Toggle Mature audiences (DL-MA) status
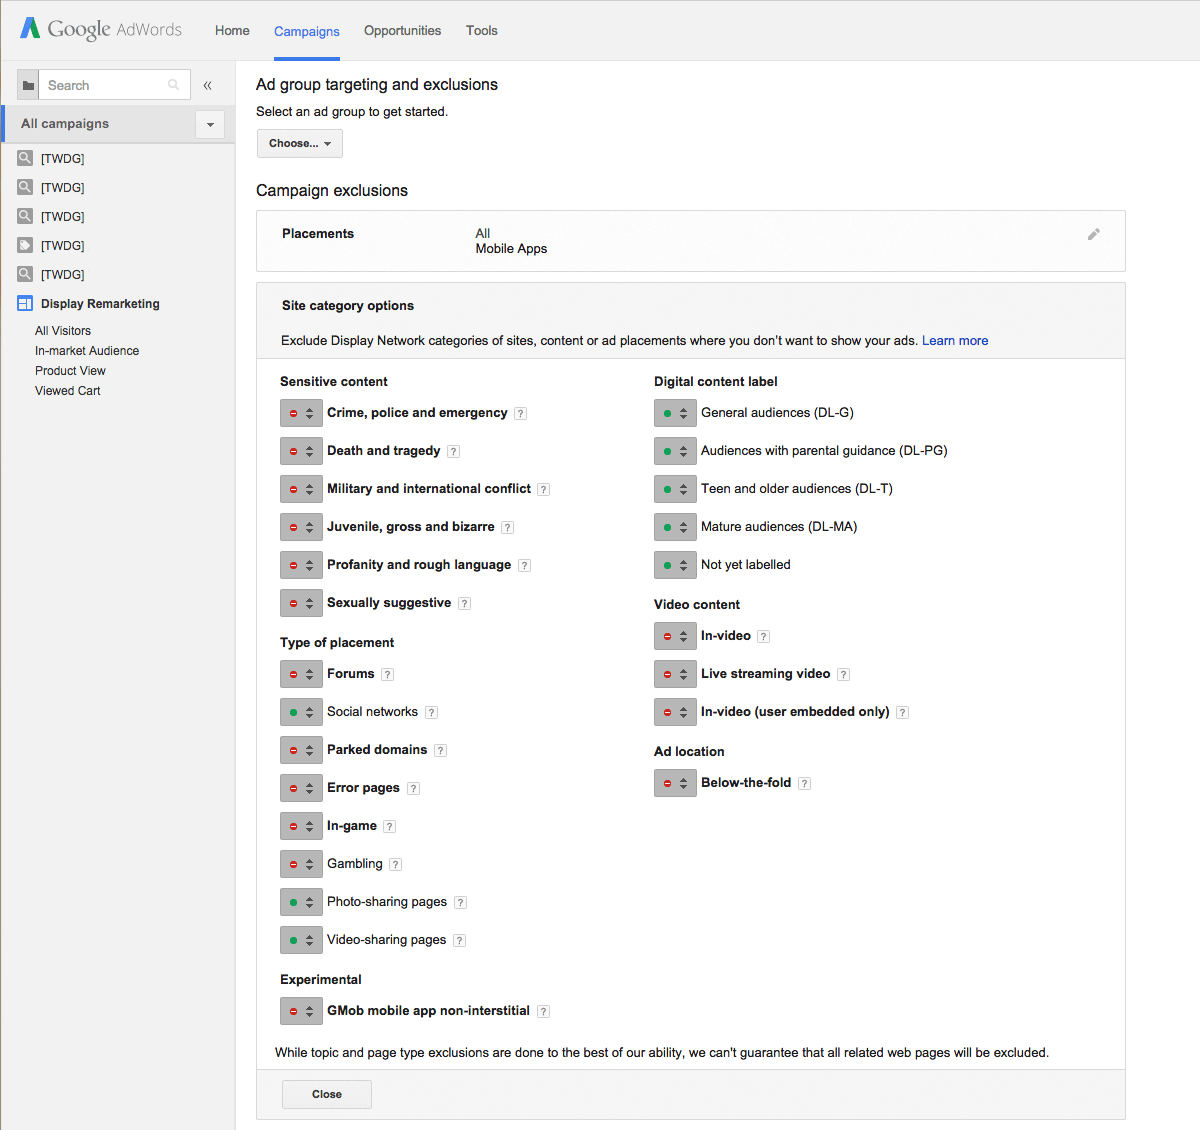Image resolution: width=1200 pixels, height=1130 pixels. [675, 527]
